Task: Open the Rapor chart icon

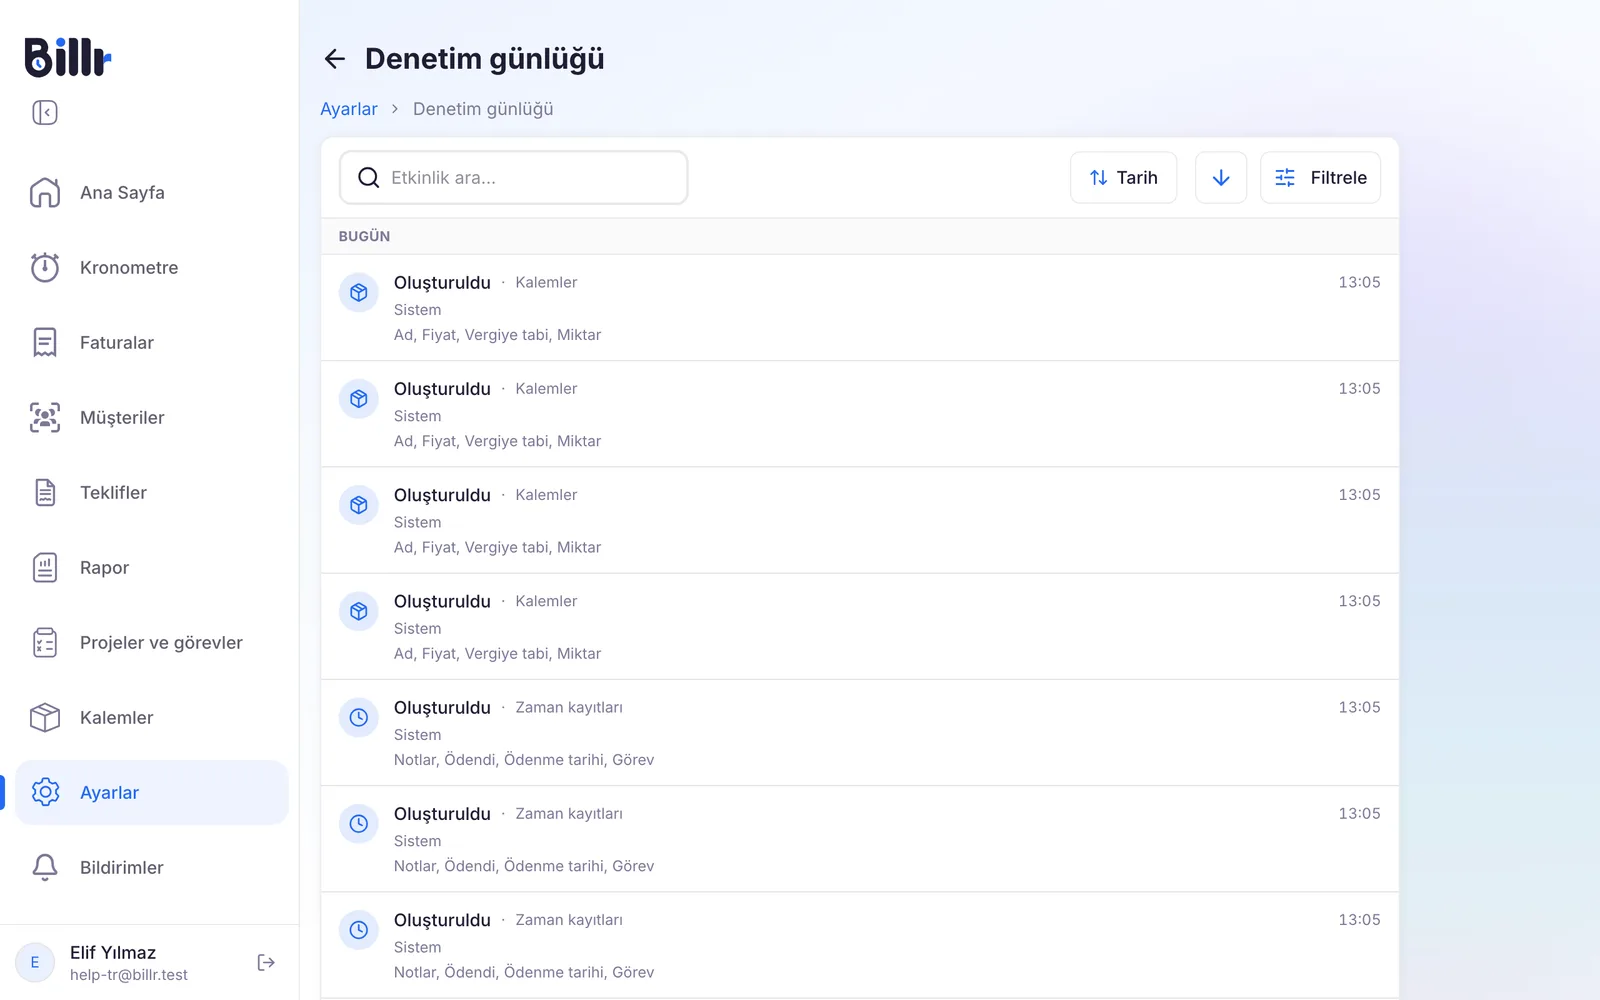Action: point(45,567)
